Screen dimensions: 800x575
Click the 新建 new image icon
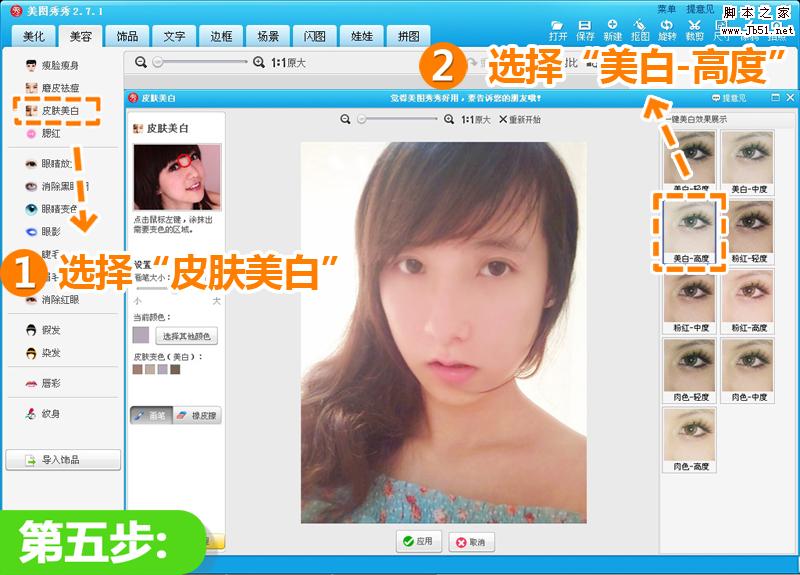click(612, 31)
